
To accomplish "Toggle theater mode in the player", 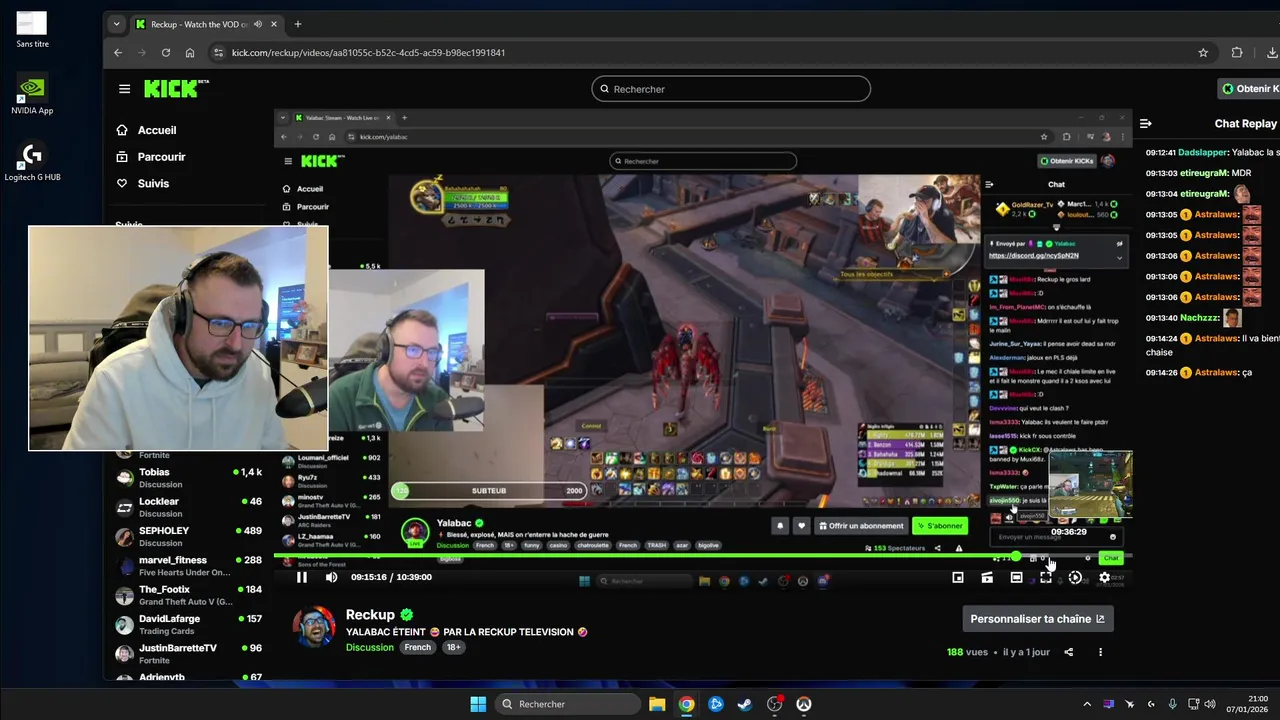I will pyautogui.click(x=1016, y=577).
